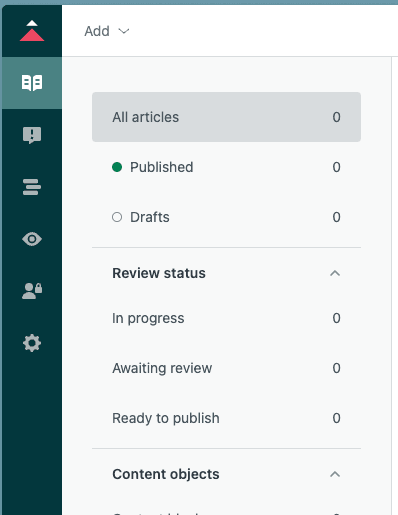Image resolution: width=398 pixels, height=515 pixels.
Task: Click the Published count 0
Action: [336, 167]
